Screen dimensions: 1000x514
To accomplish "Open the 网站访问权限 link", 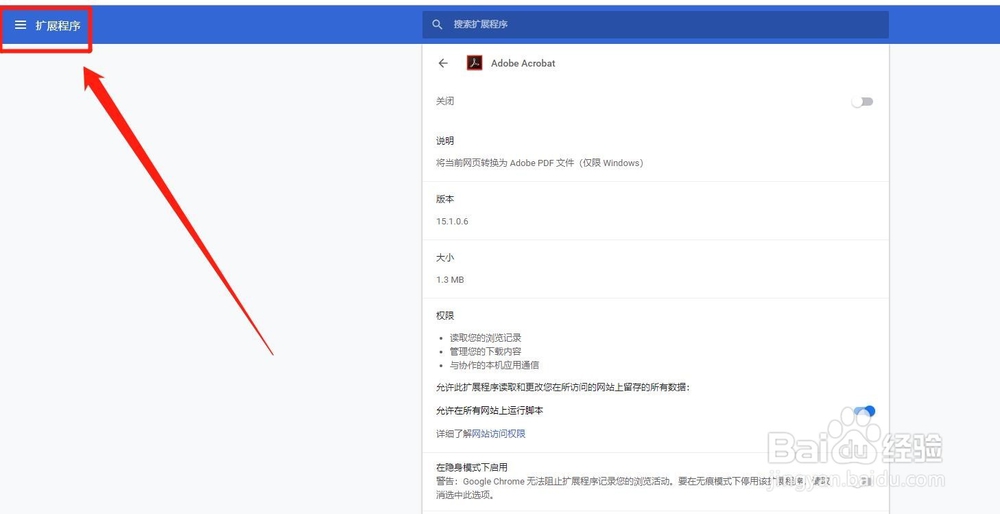I will [499, 434].
